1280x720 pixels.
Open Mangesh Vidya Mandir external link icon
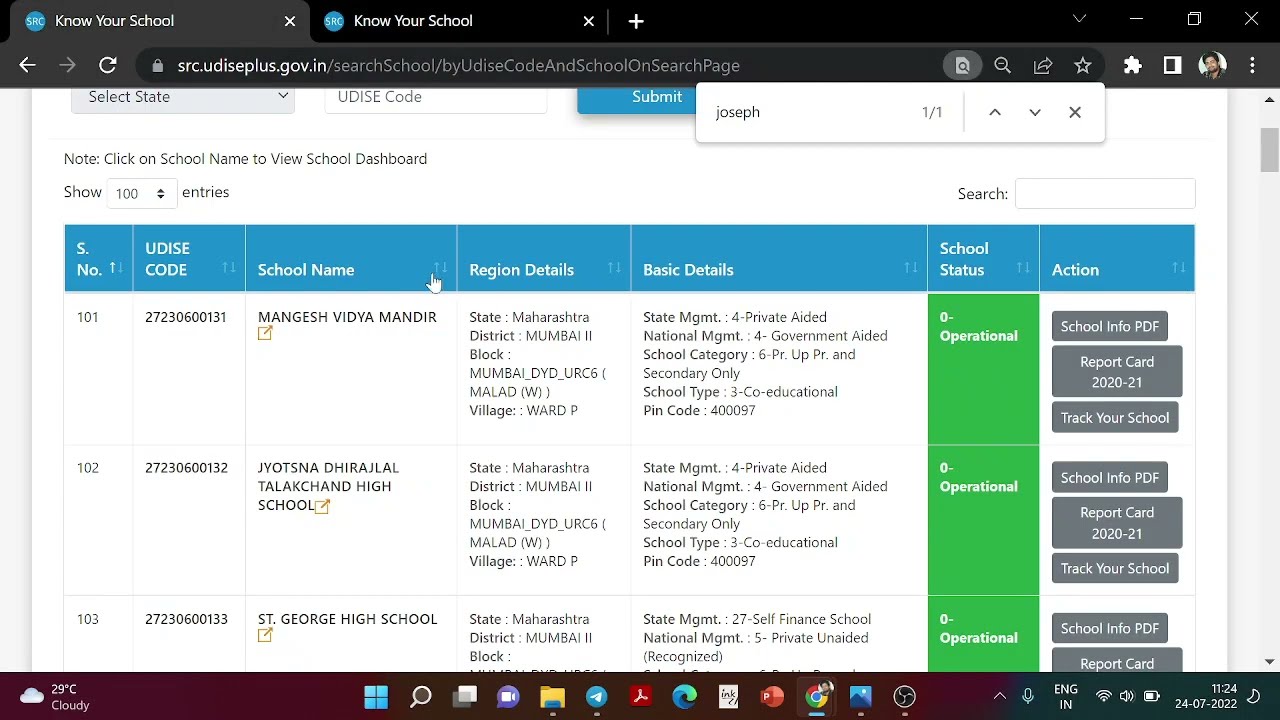click(x=265, y=334)
